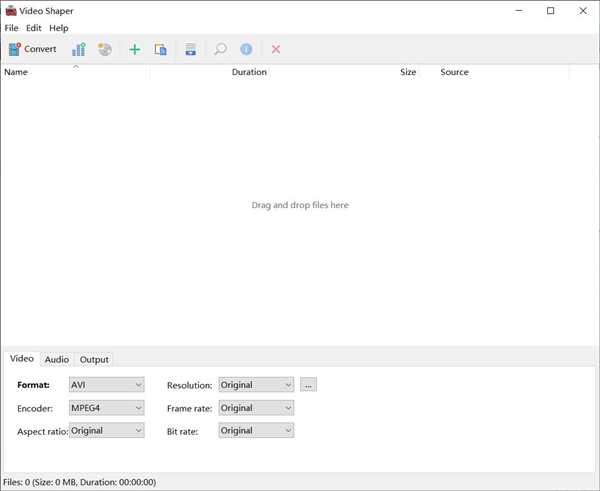Click the magnifier search icon
Screen dimensions: 600x491
coord(220,49)
